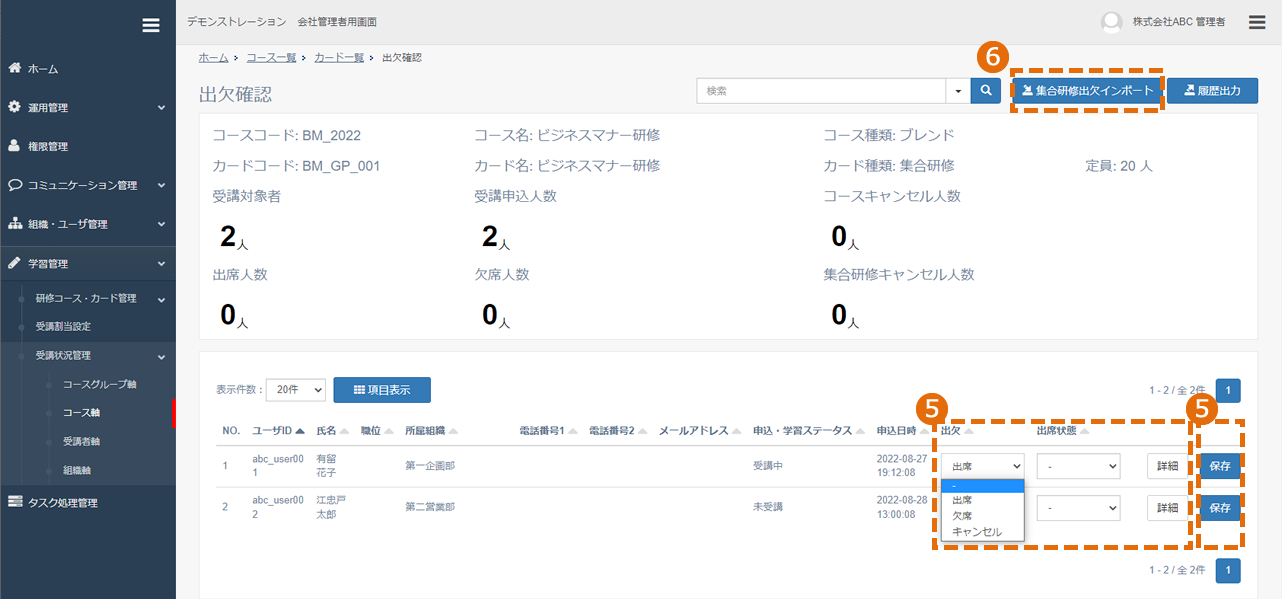Expand the コミュニケーション管理 sidebar menu

(161, 185)
